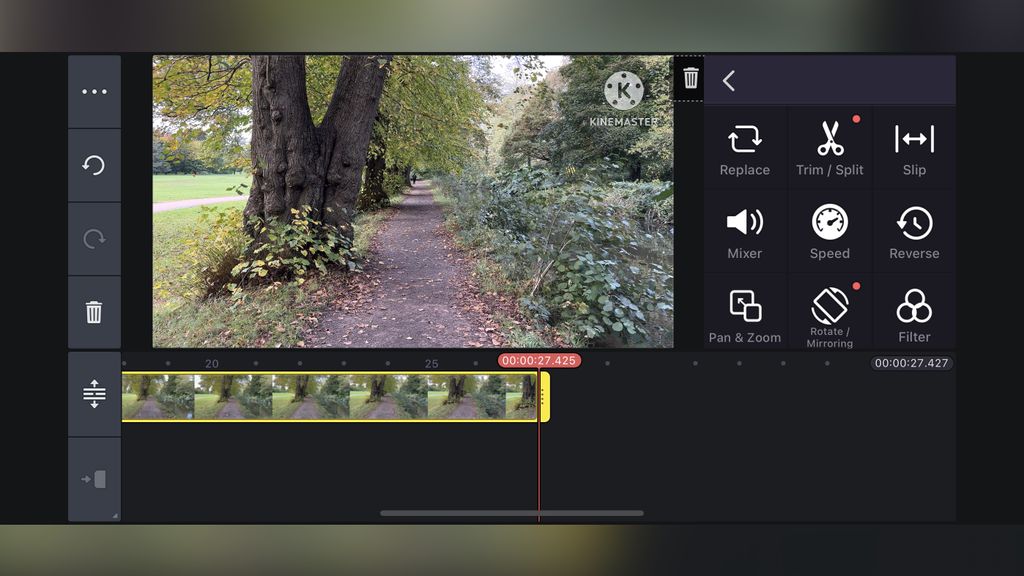This screenshot has width=1024, height=576.
Task: Select the highlighted video clip thumbnail
Action: [330, 397]
